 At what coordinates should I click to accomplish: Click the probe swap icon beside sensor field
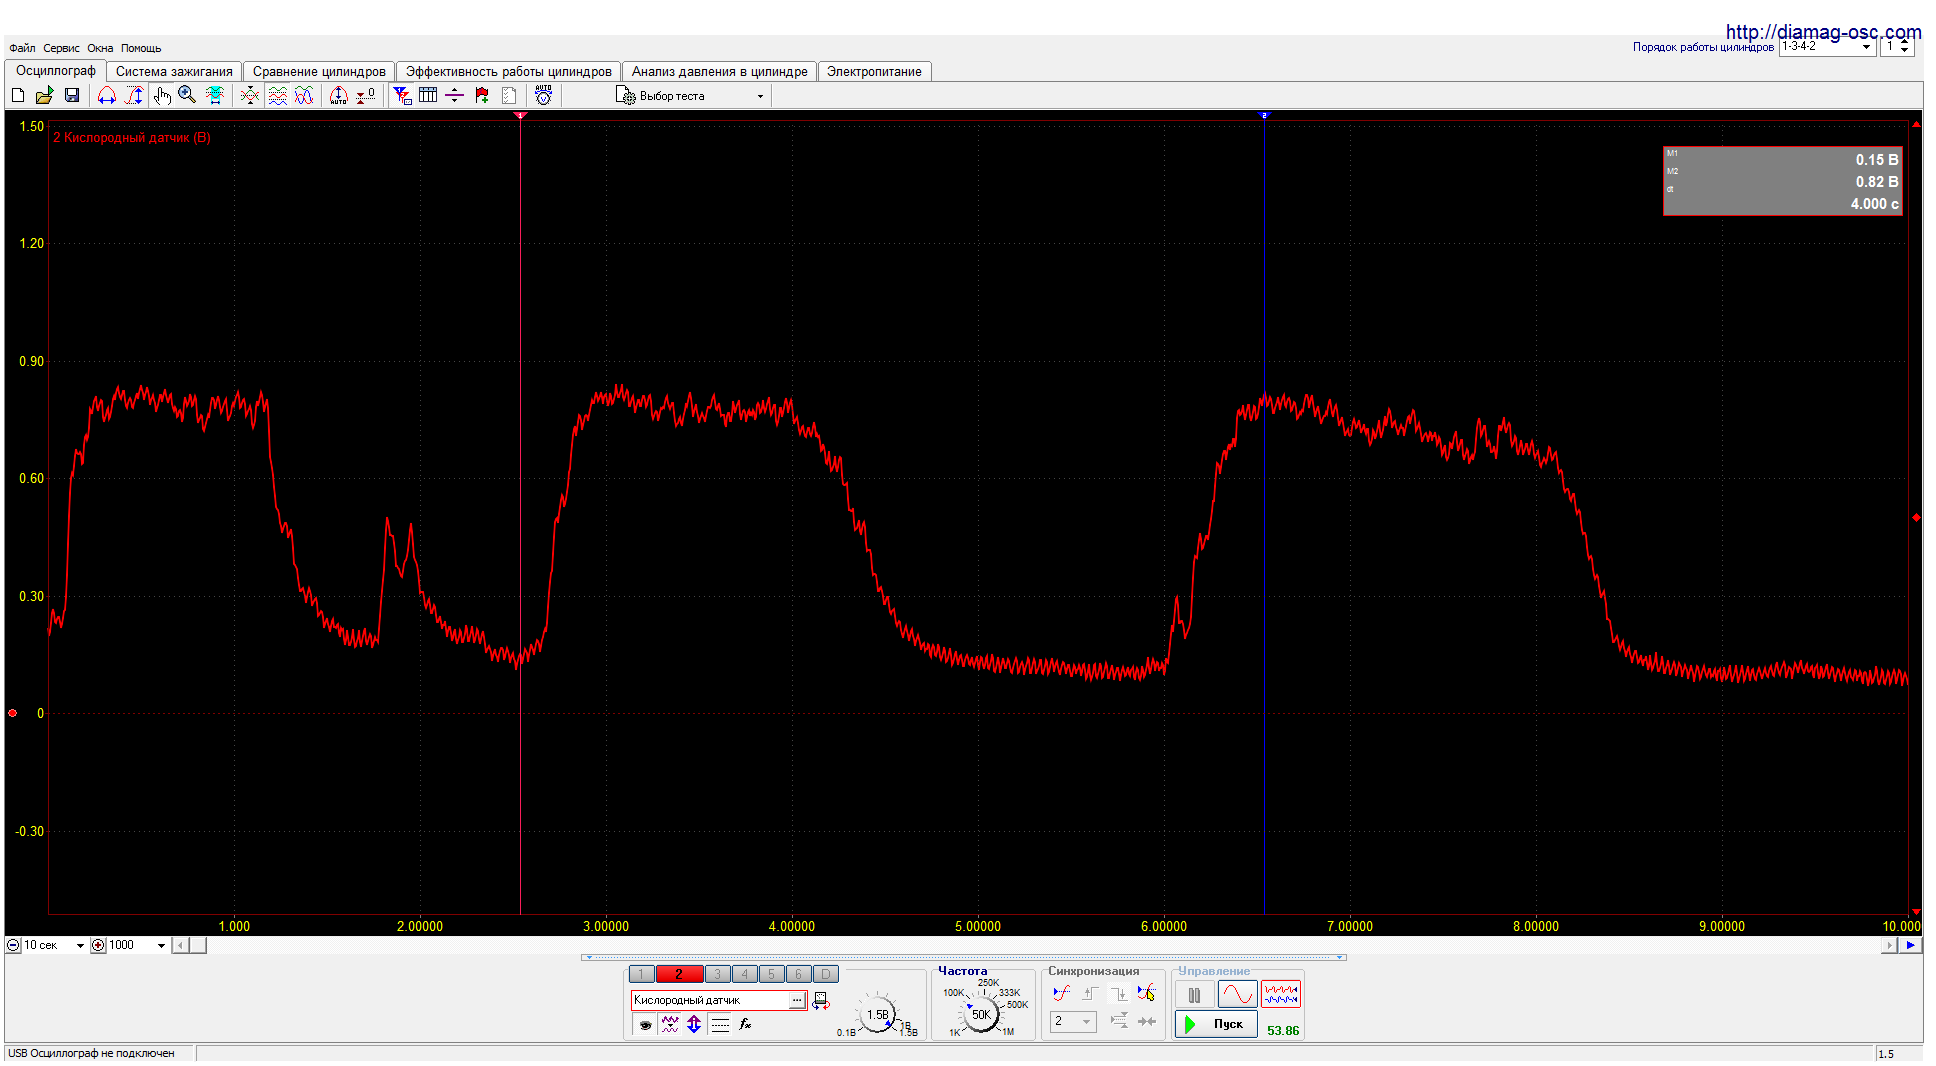821,1001
